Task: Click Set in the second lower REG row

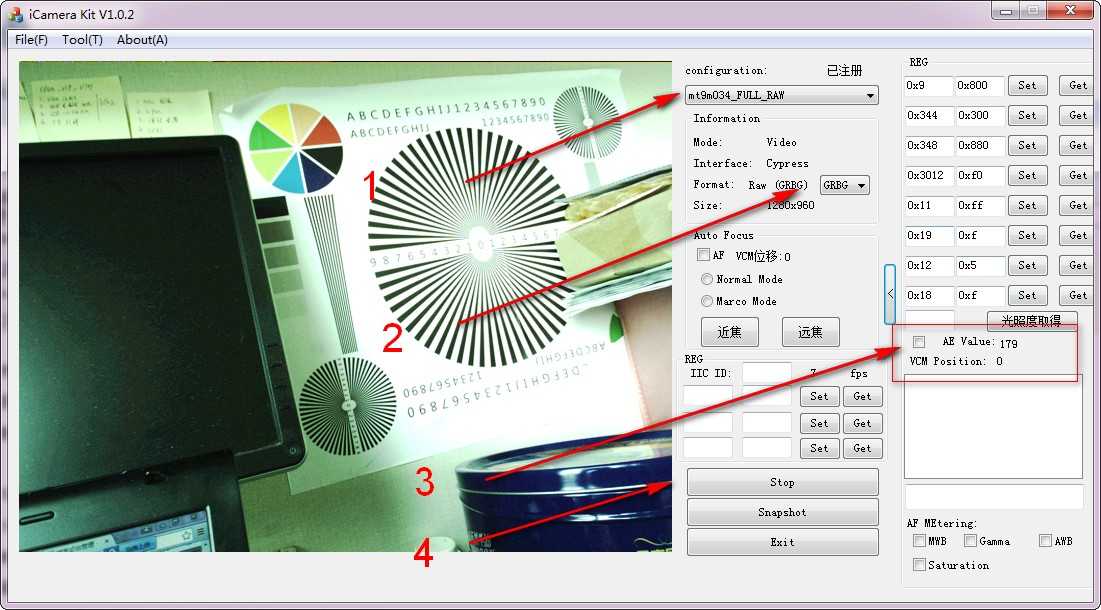Action: tap(819, 423)
